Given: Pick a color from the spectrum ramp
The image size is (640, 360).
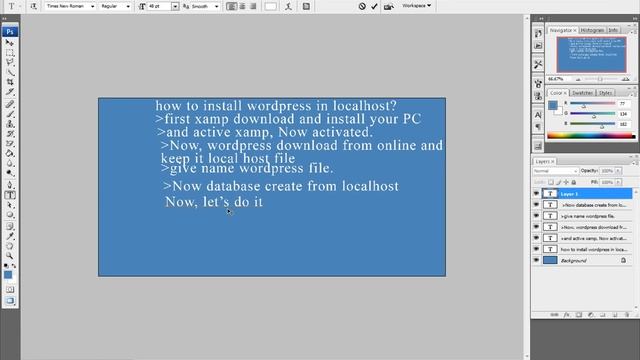Looking at the screenshot, I should pyautogui.click(x=591, y=136).
